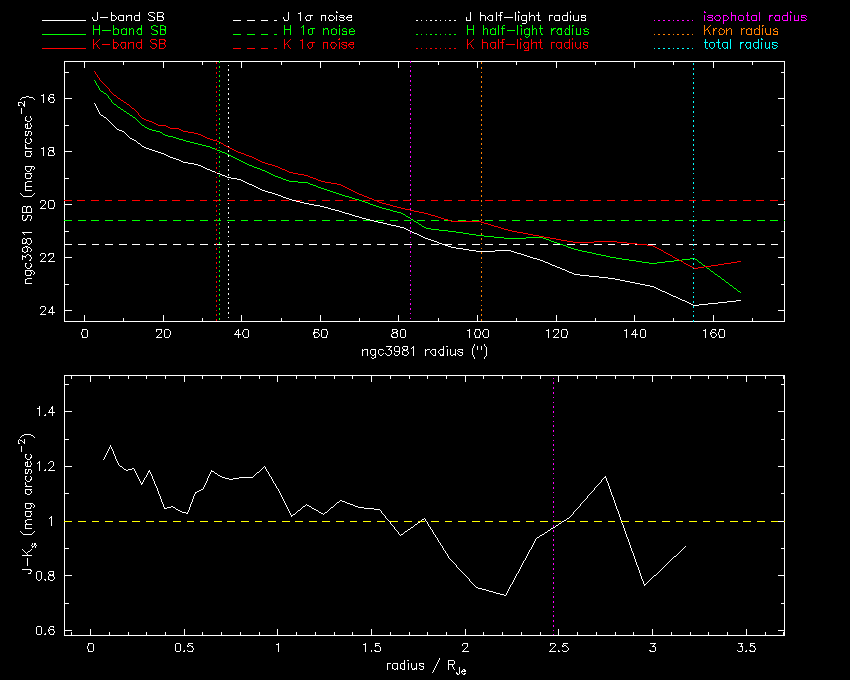Select the K-band SB legend entry
850x680 pixels.
click(x=129, y=45)
